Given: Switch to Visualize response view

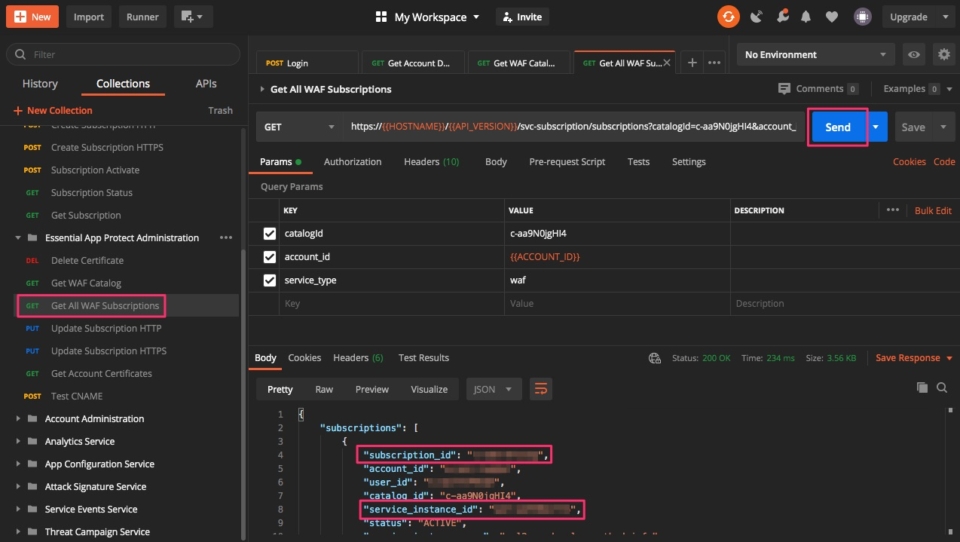Looking at the screenshot, I should click(x=429, y=389).
